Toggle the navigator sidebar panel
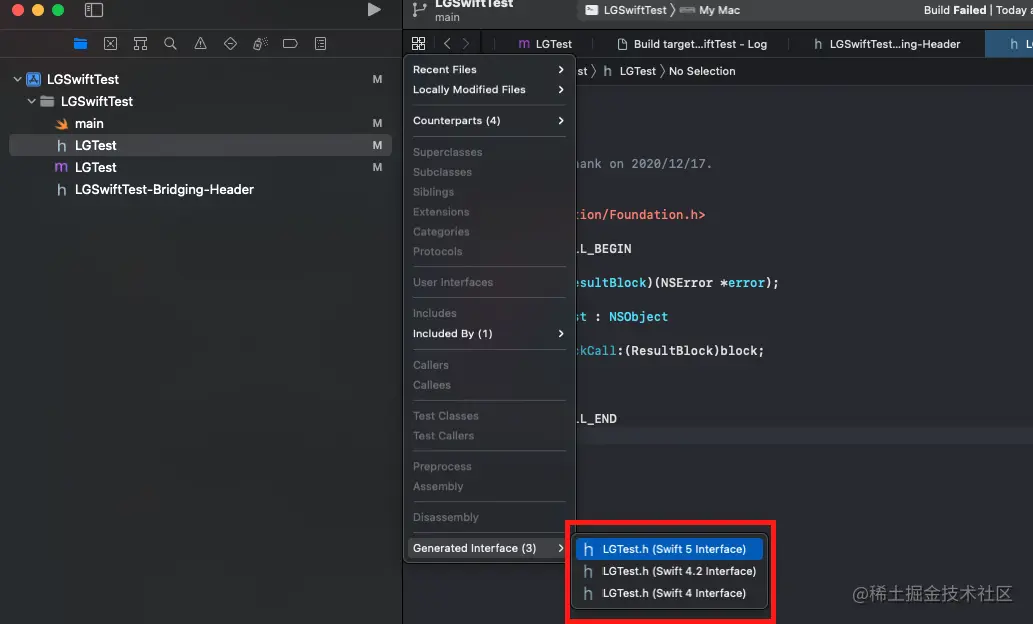 [94, 10]
